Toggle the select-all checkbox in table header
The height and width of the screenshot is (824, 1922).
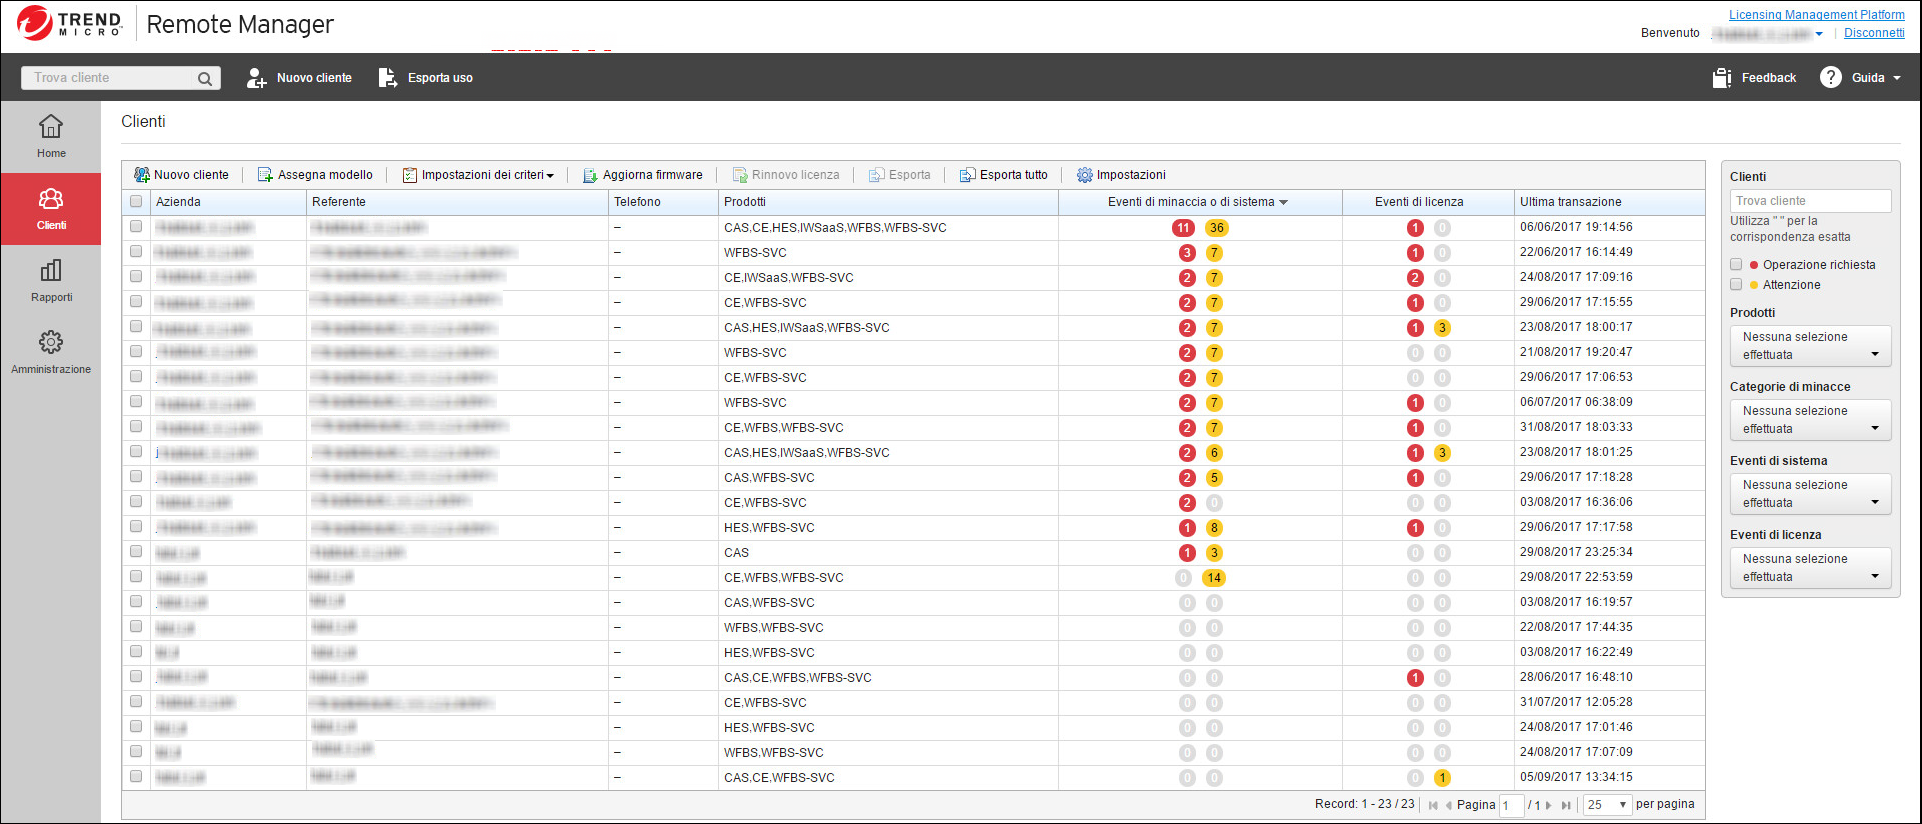136,202
